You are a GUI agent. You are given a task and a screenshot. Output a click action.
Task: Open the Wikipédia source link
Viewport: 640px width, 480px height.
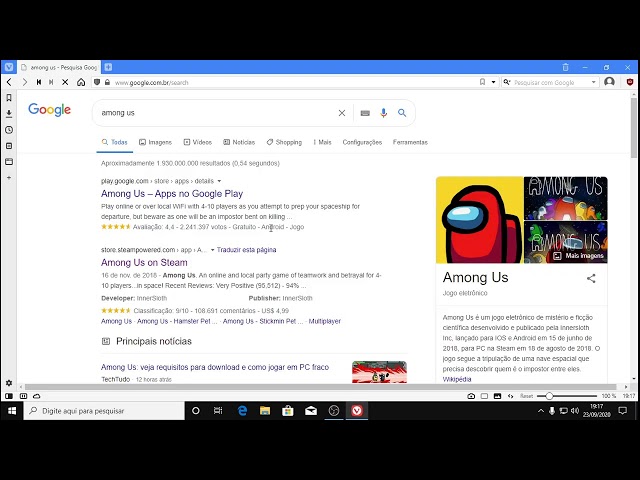457,379
